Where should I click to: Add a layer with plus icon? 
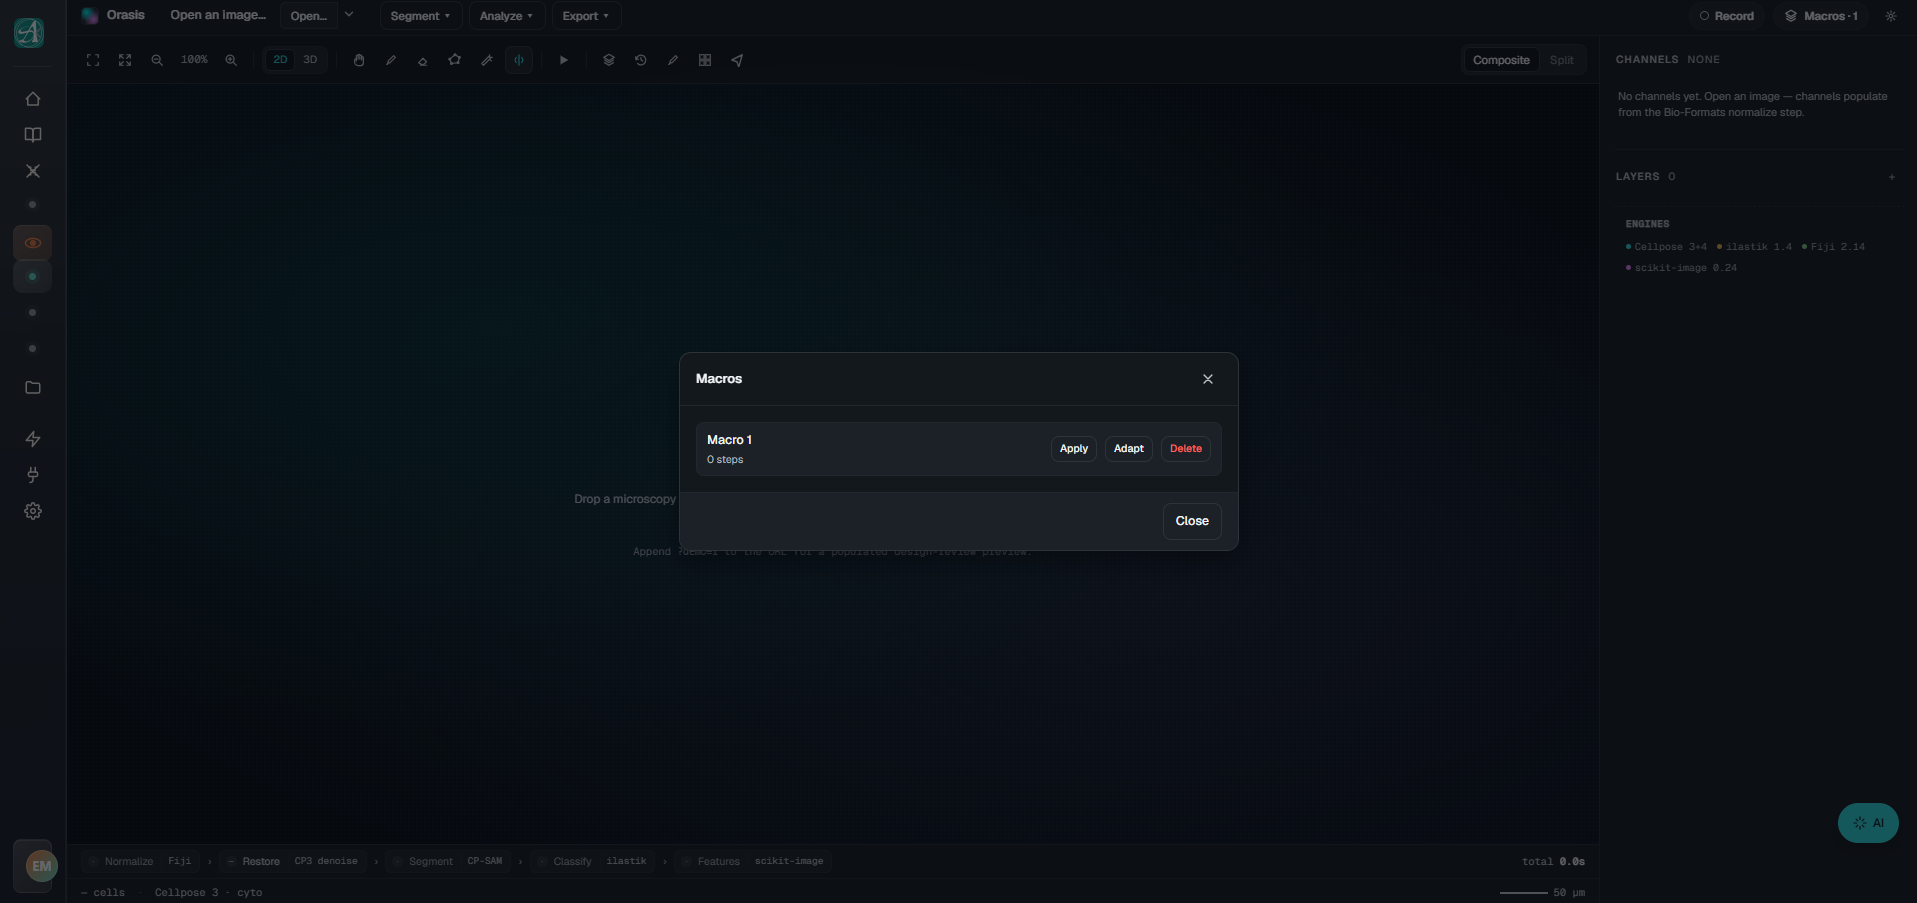pyautogui.click(x=1892, y=177)
